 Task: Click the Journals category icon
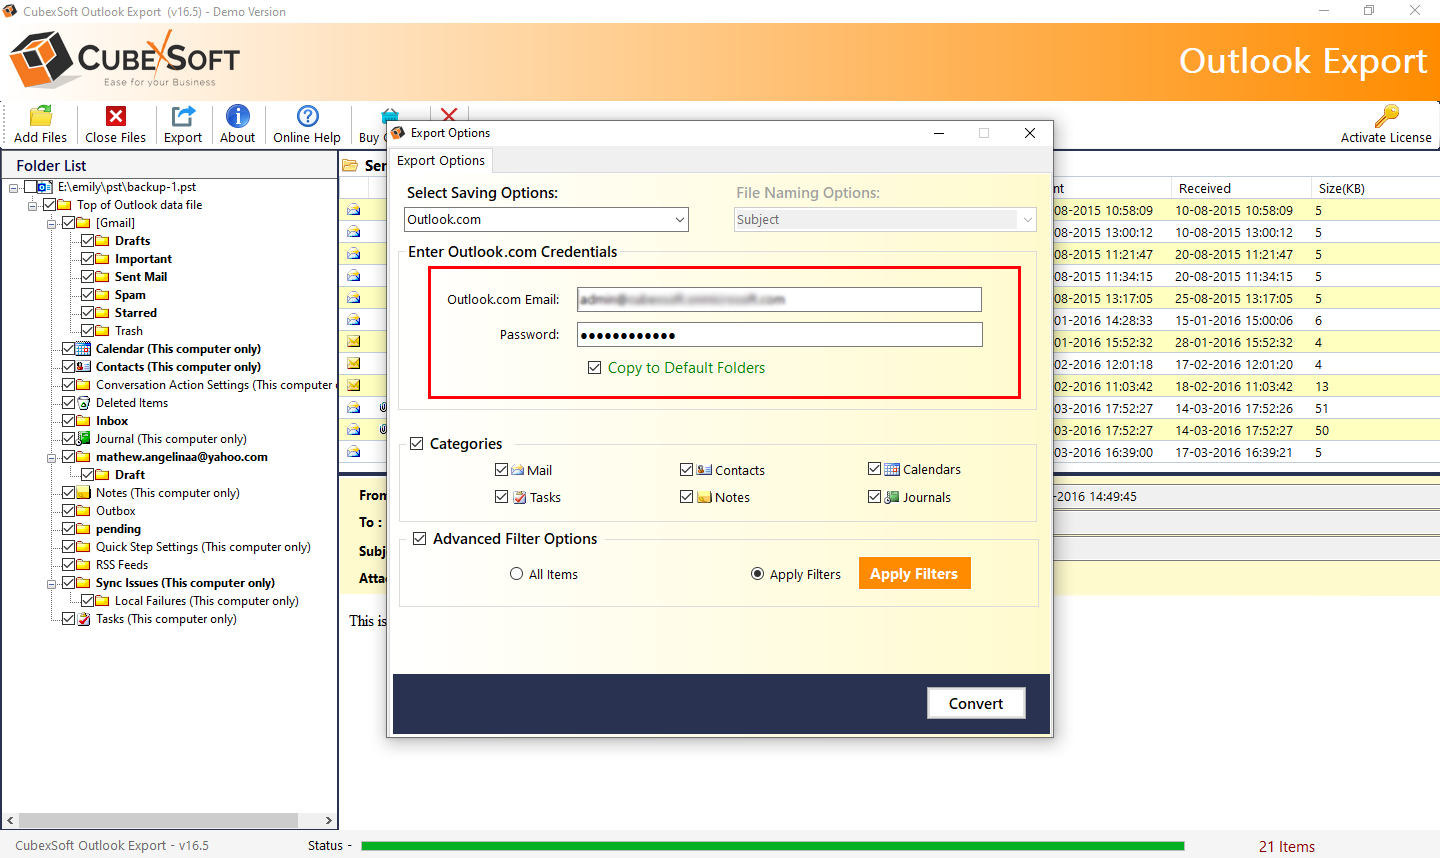[892, 497]
